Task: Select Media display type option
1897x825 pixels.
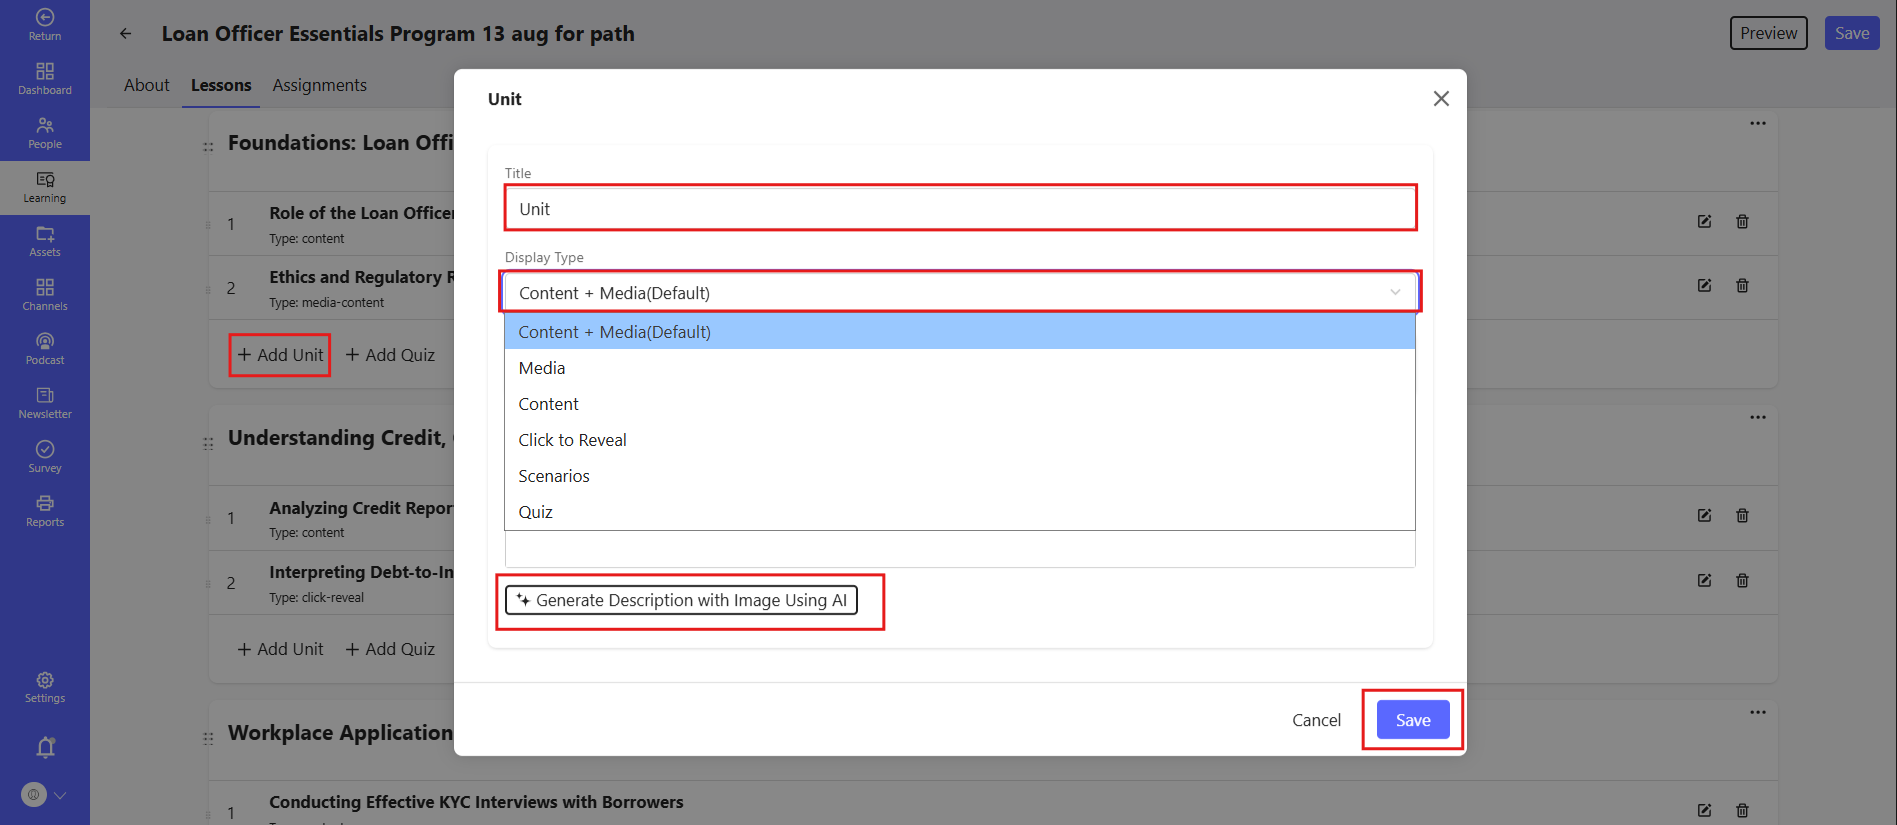Action: (960, 368)
